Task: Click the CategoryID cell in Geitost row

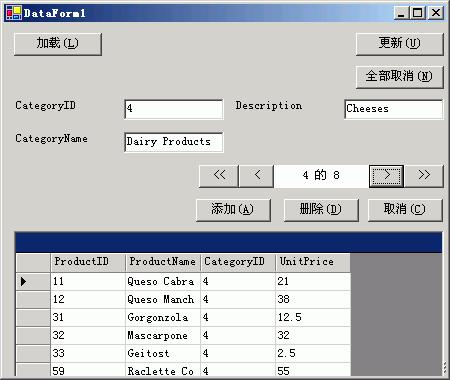Action: (238, 354)
